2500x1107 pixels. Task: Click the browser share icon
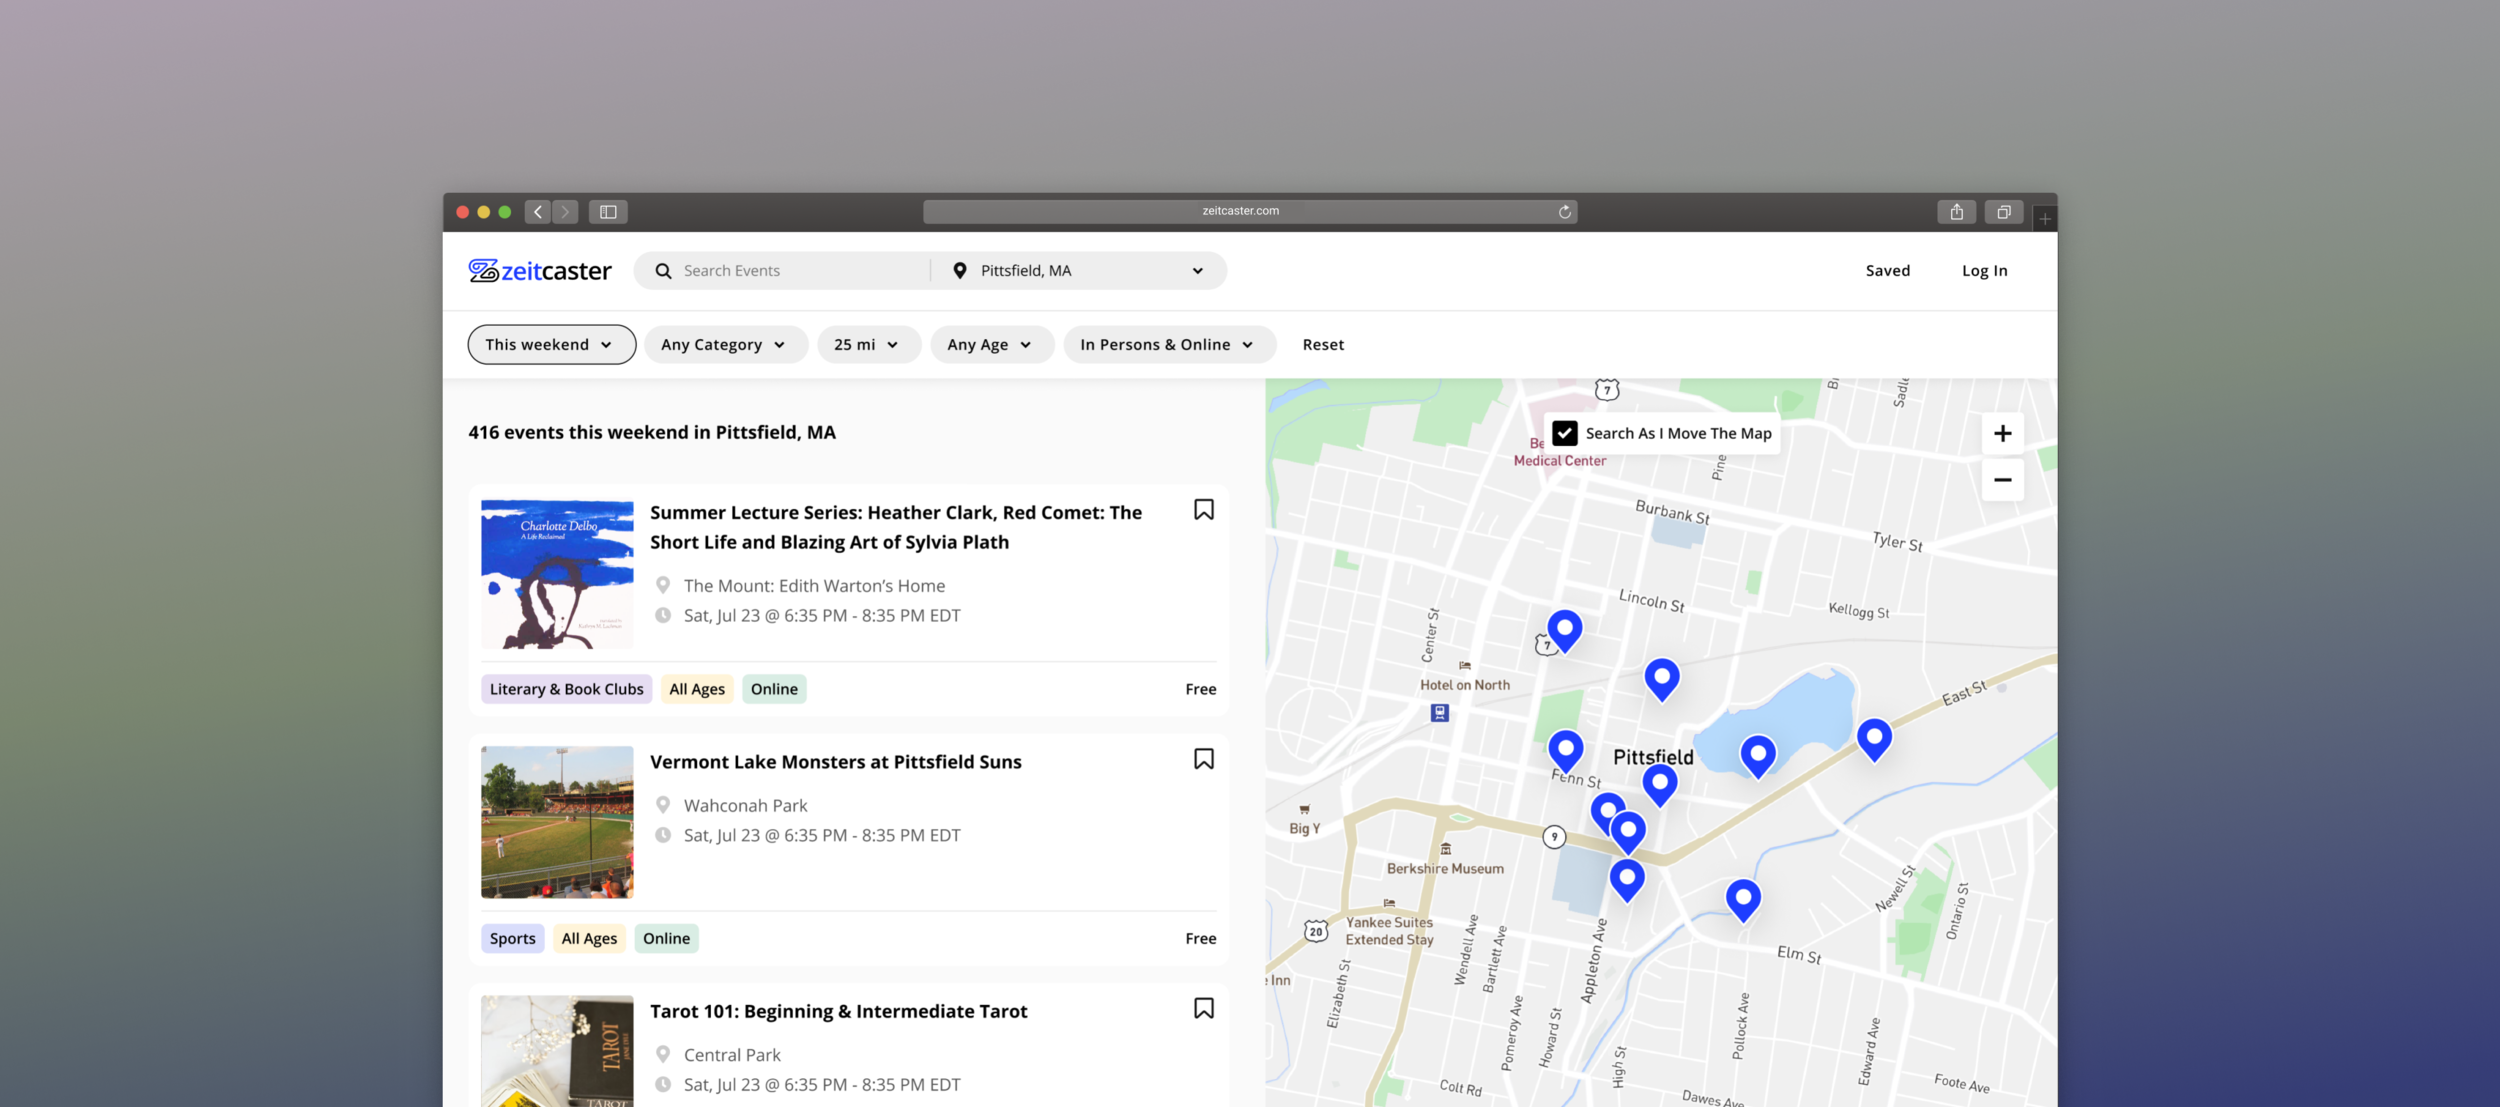pyautogui.click(x=1956, y=211)
